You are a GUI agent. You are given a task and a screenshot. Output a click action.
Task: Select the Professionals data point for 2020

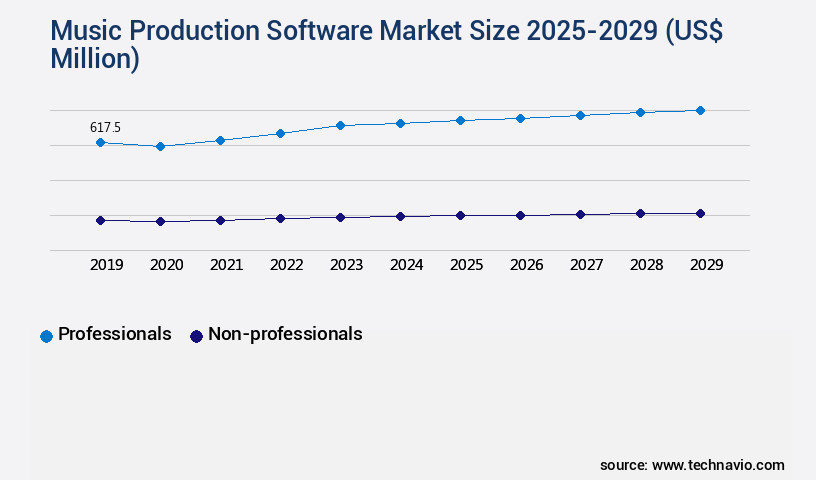160,147
